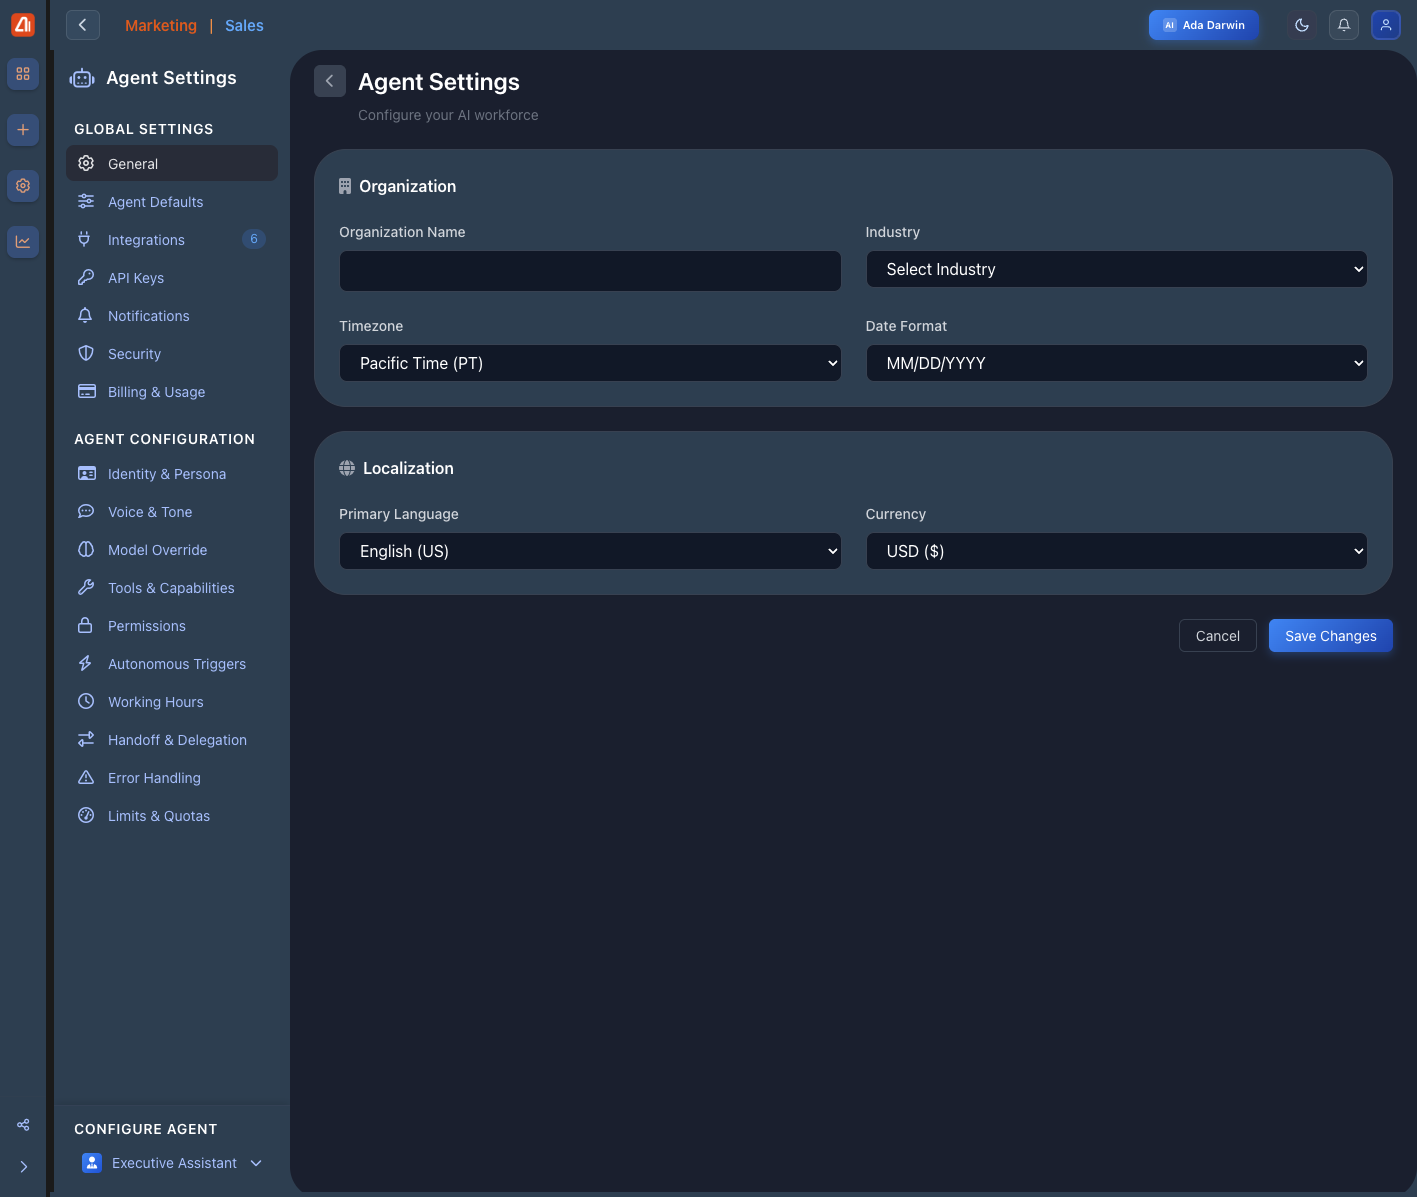Select General in Global Settings

pyautogui.click(x=172, y=164)
